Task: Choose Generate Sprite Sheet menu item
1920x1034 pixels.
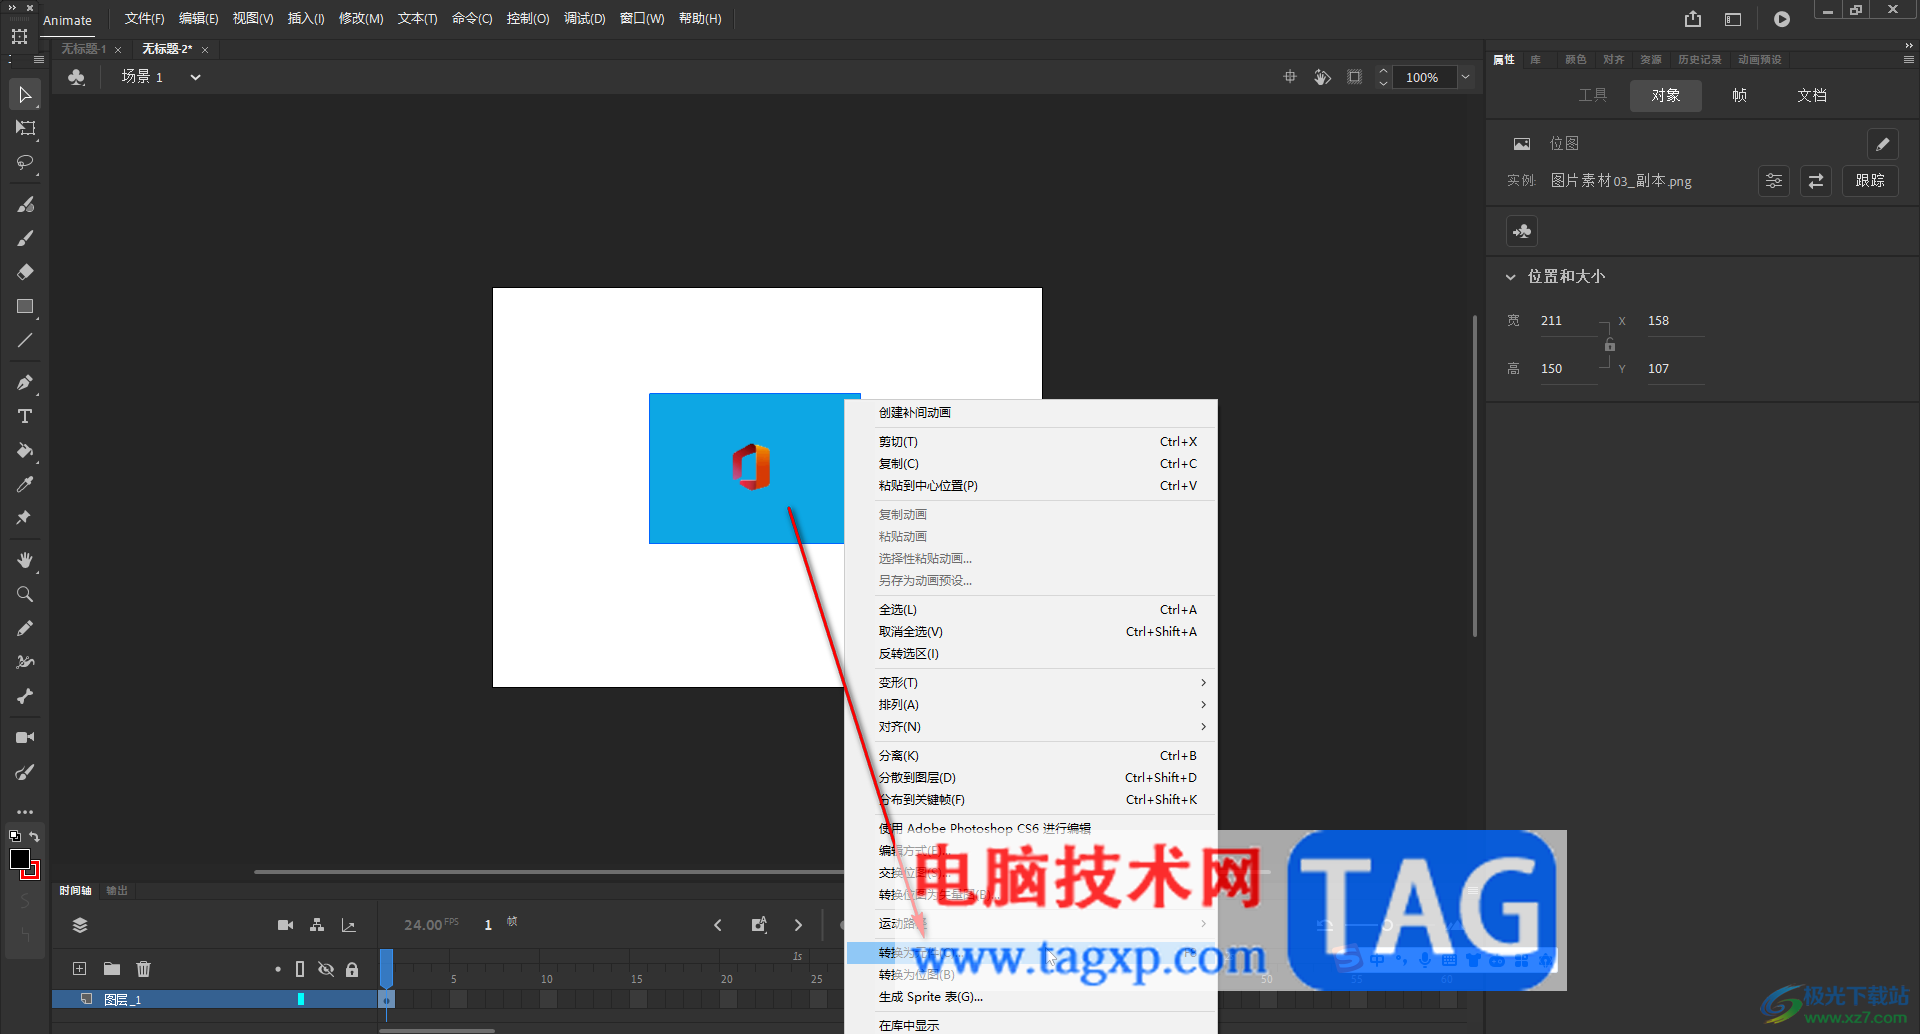Action: (1031, 997)
